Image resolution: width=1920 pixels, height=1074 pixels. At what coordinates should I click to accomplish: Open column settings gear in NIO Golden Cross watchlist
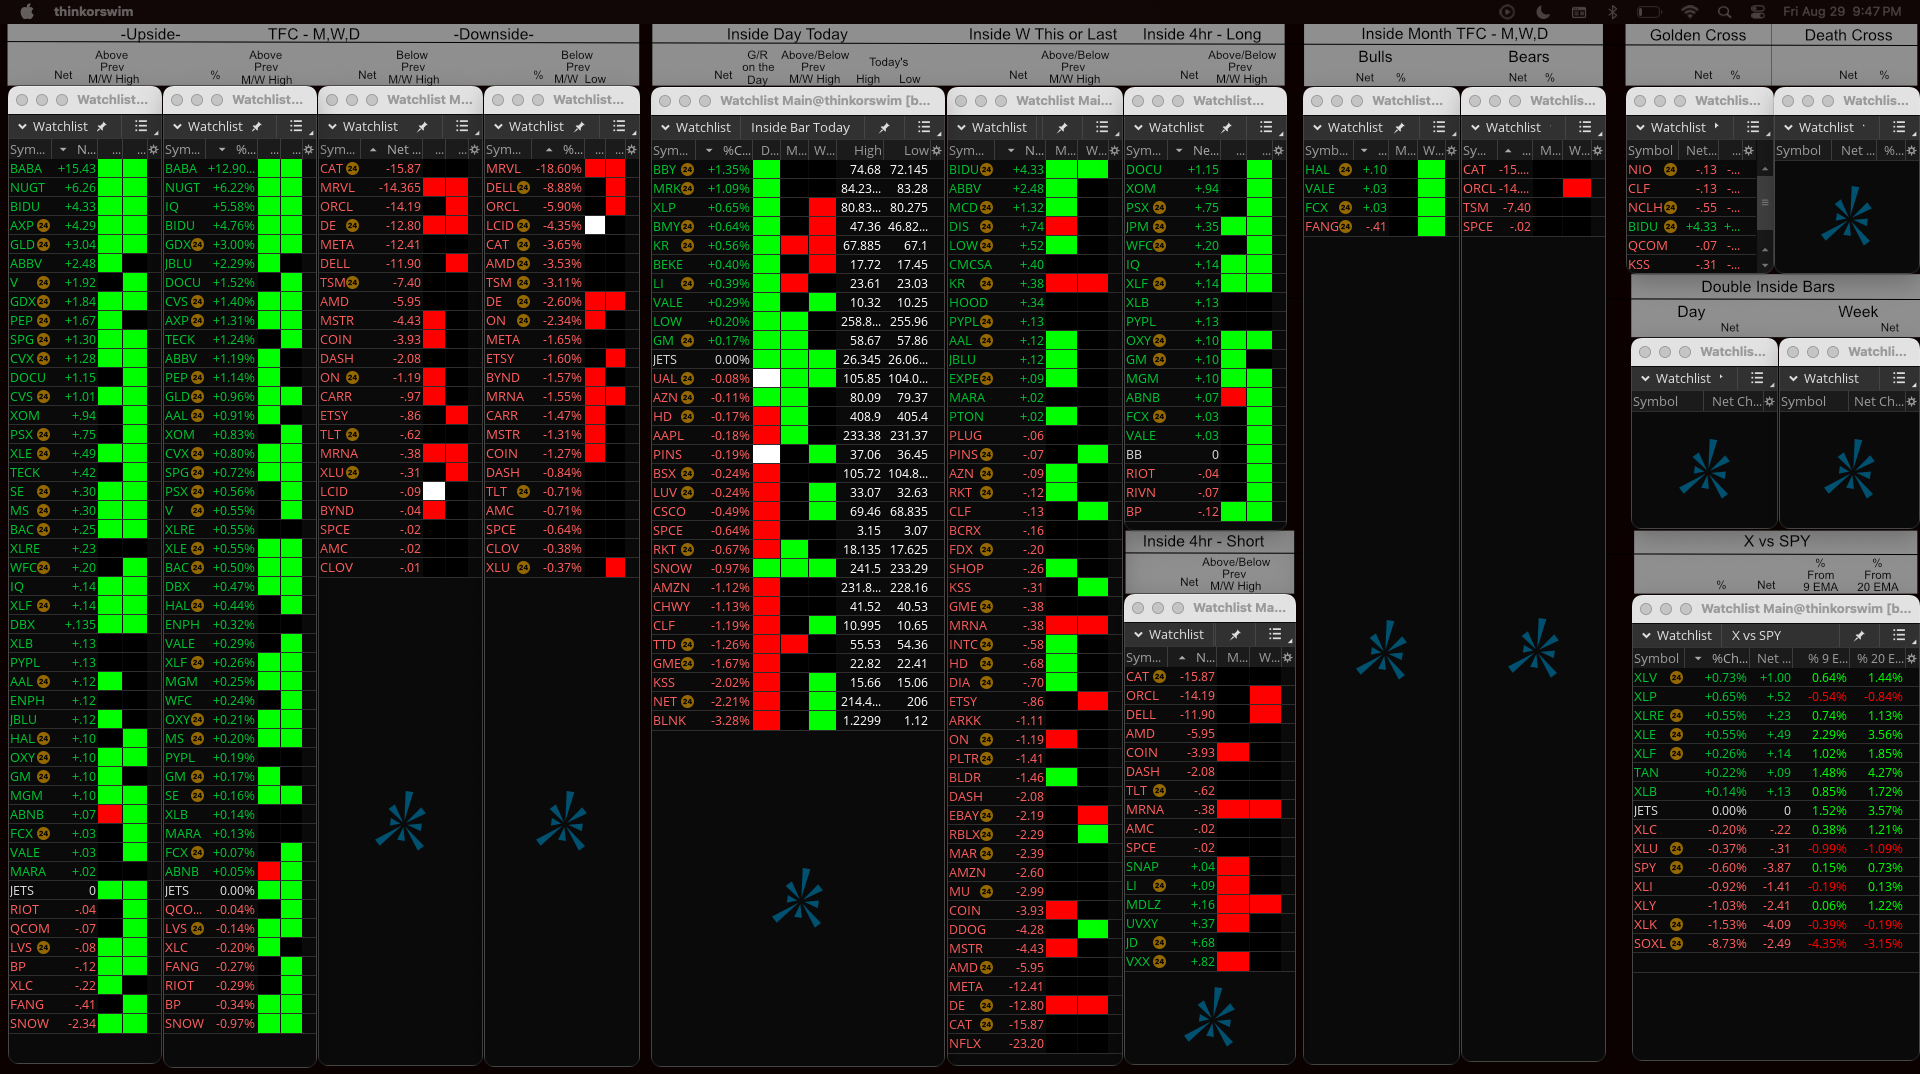pyautogui.click(x=1749, y=151)
